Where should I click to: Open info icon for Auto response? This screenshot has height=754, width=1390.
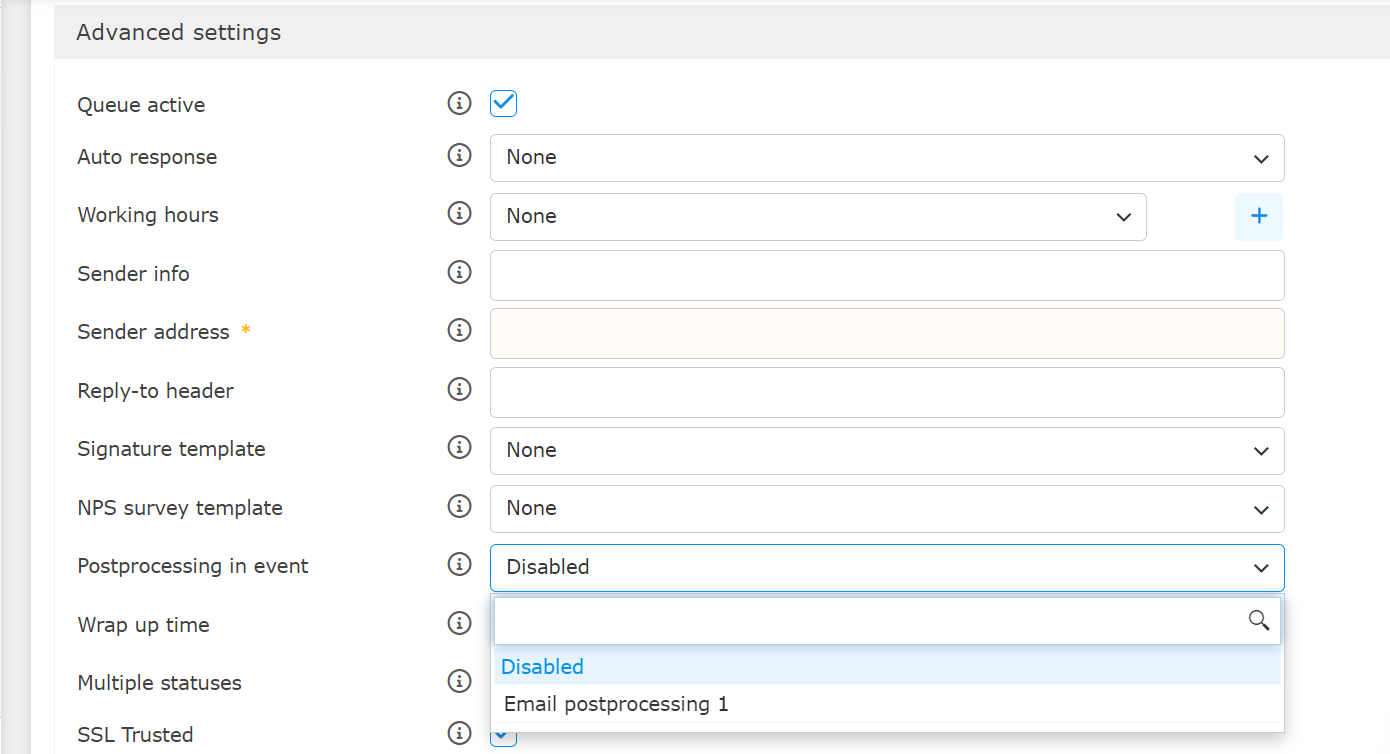[x=459, y=155]
